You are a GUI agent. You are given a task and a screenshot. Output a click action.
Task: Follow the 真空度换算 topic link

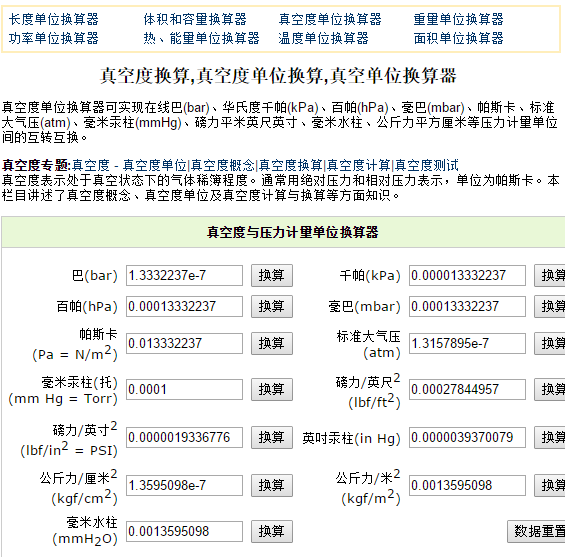(x=291, y=165)
